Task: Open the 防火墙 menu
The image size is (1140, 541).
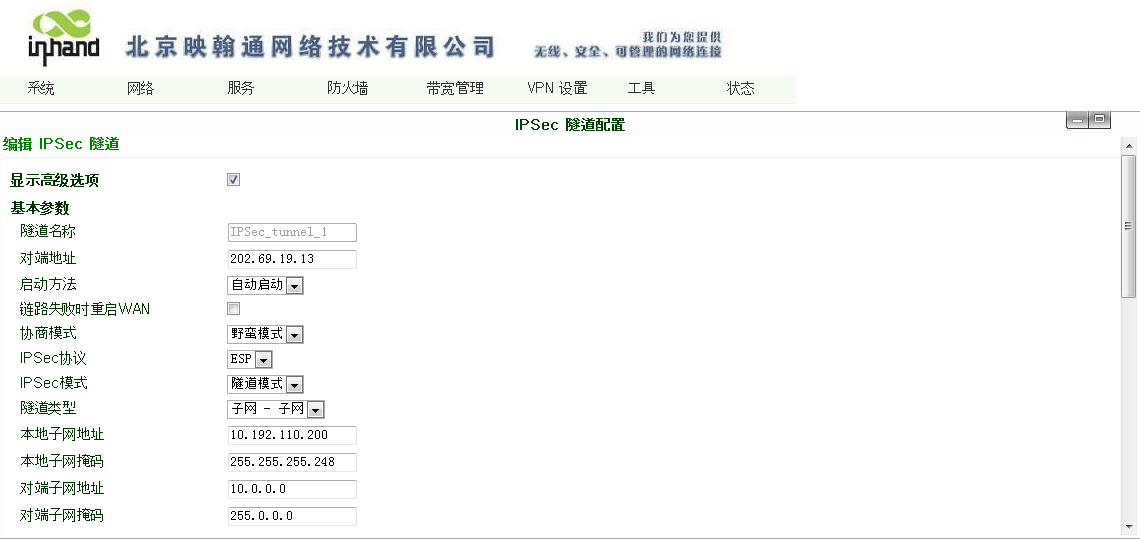Action: (x=347, y=89)
